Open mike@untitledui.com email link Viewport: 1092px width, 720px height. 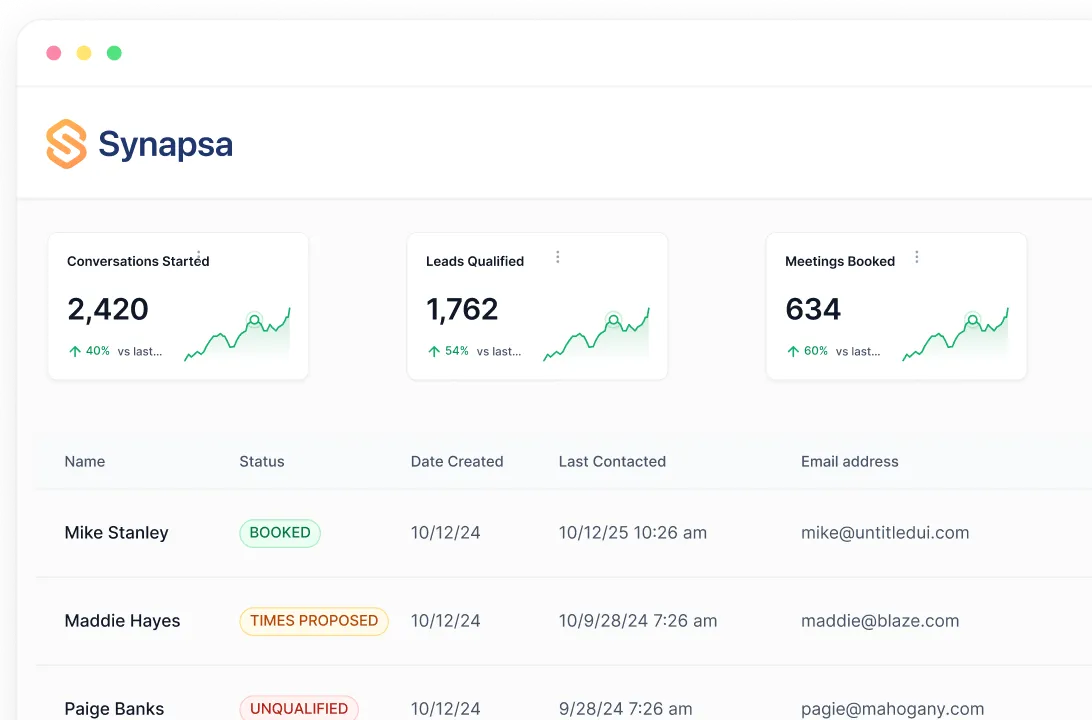point(885,533)
